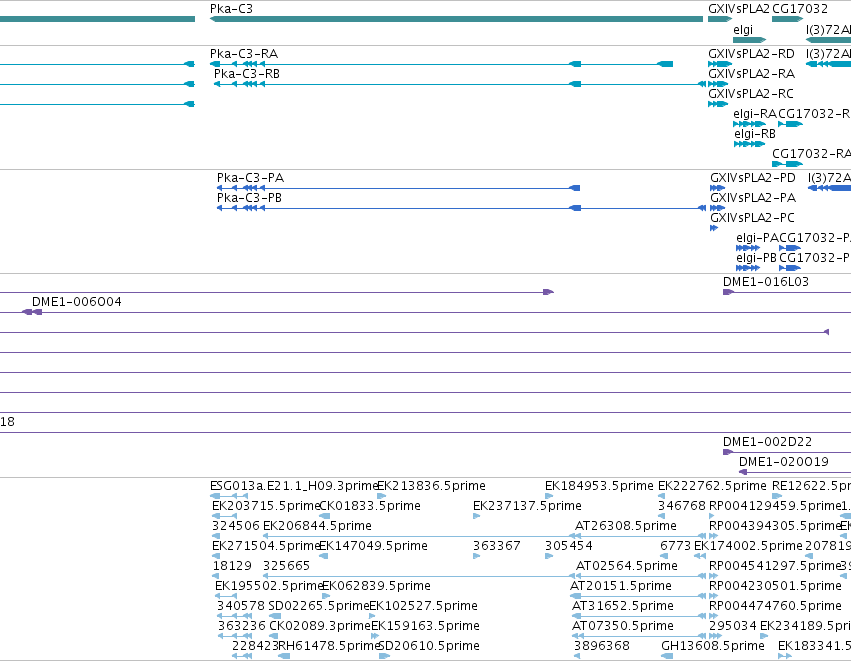Select feature 324506 label
The height and width of the screenshot is (661, 851).
(236, 526)
